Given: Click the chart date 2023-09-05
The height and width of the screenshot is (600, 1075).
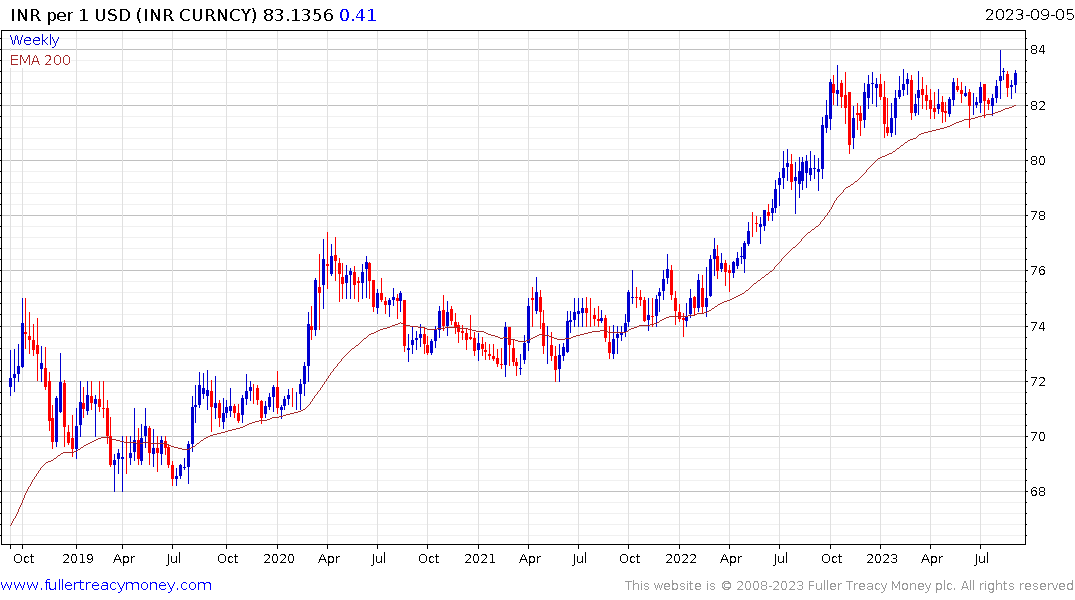Looking at the screenshot, I should [1029, 15].
